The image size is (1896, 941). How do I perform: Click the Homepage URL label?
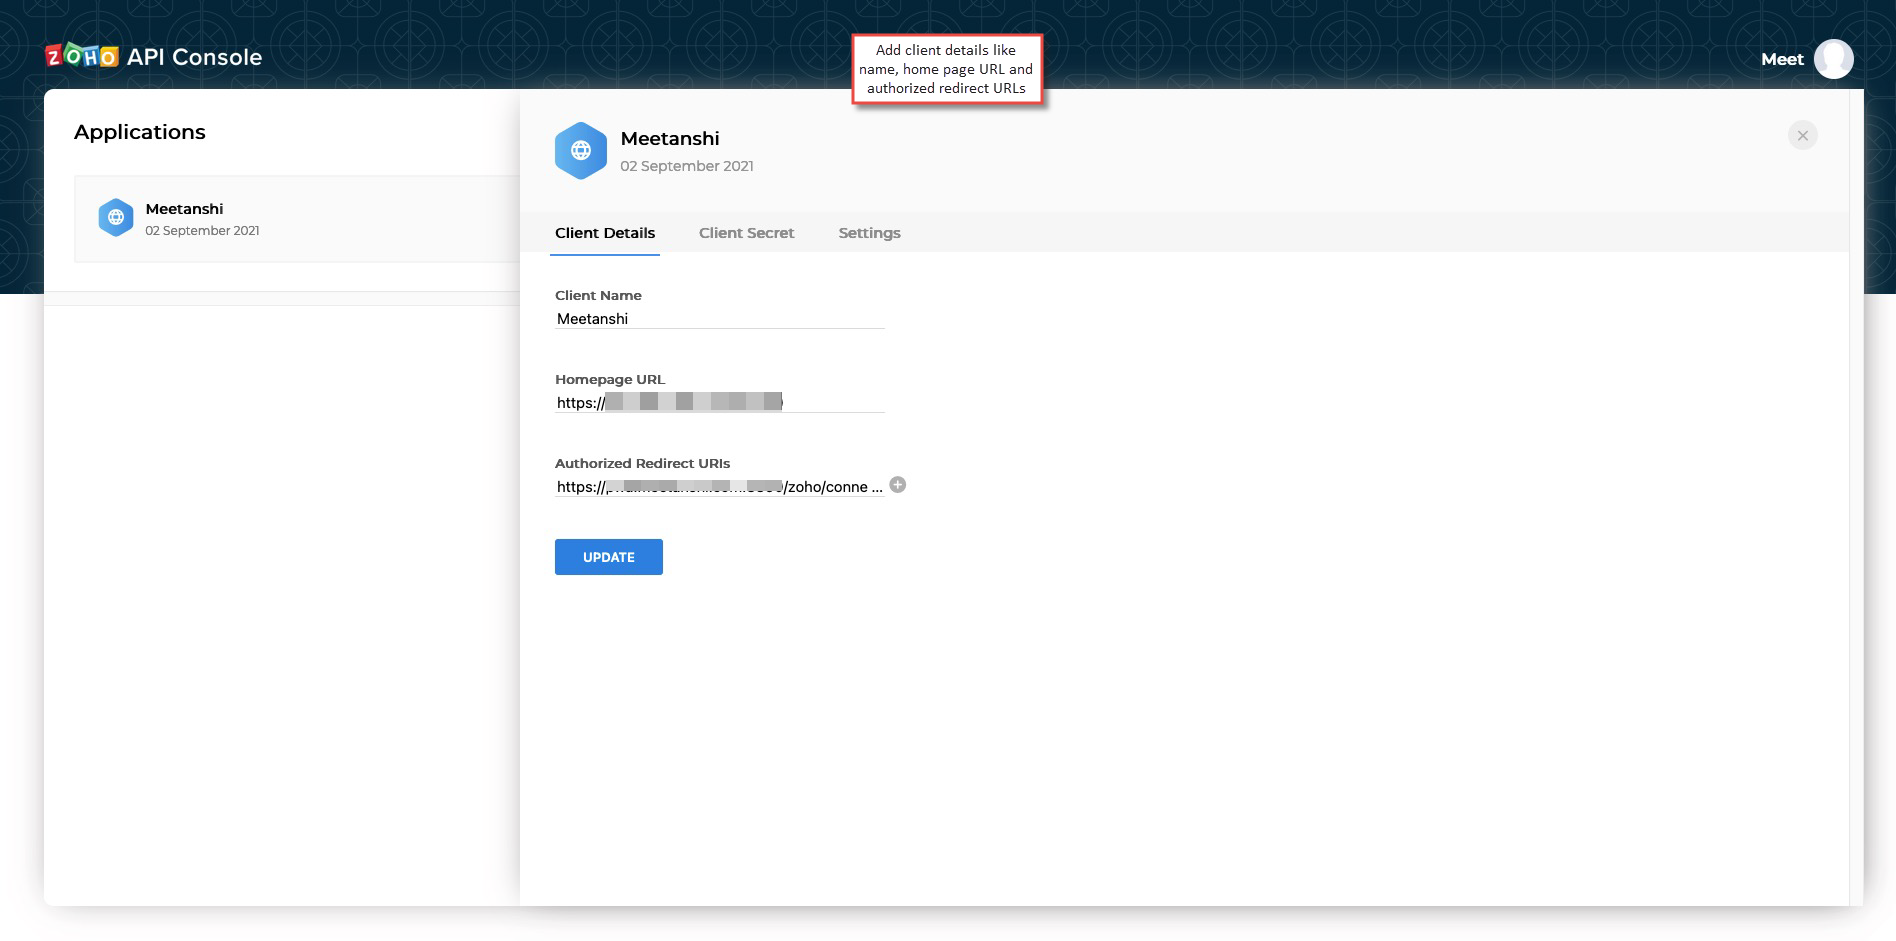click(610, 379)
